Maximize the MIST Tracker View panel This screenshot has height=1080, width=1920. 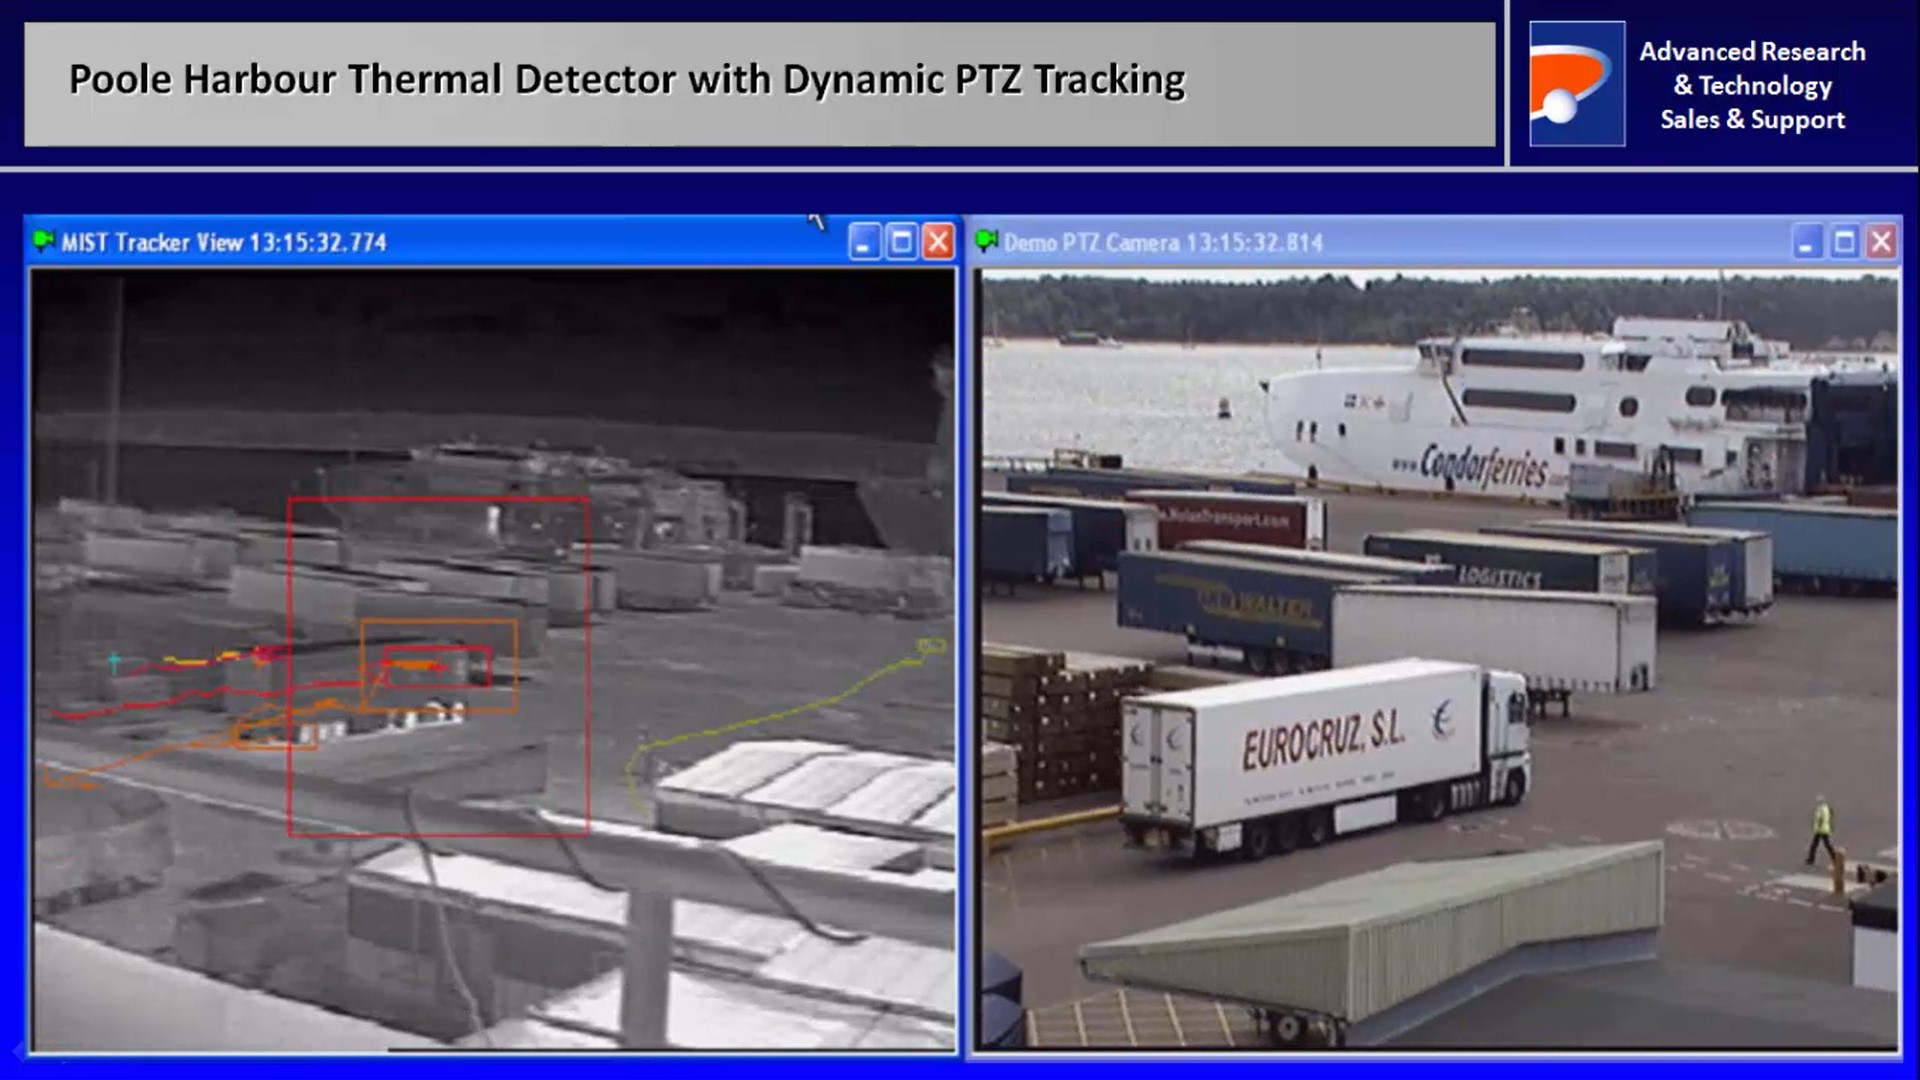(902, 241)
